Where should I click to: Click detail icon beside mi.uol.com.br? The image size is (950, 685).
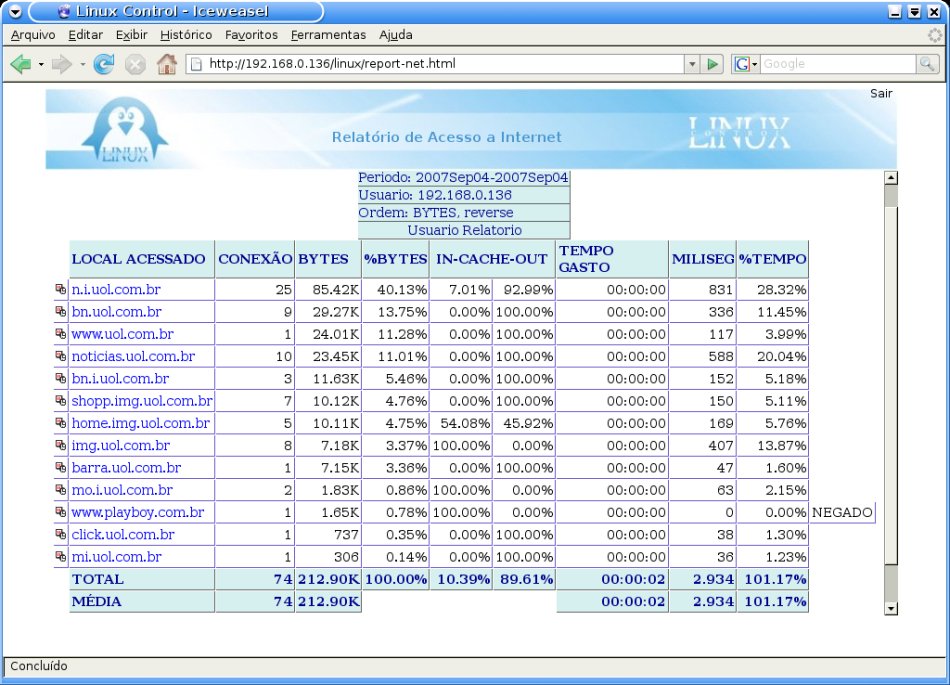(61, 557)
